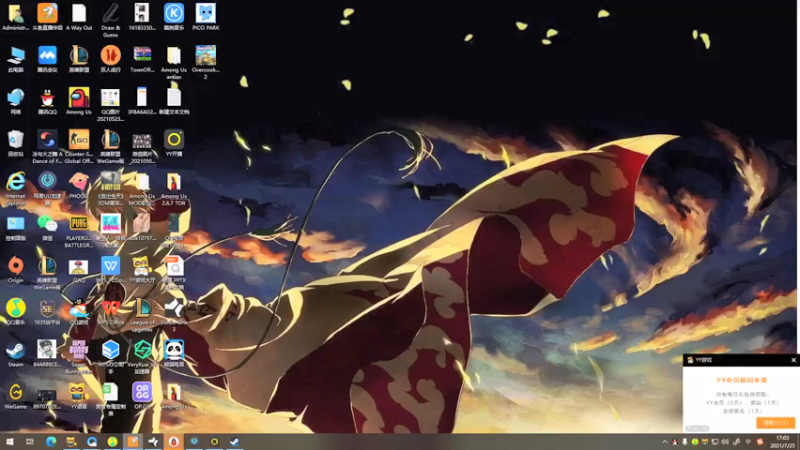Open the WeChat (微信) desktop shortcut
Image resolution: width=800 pixels, height=450 pixels.
pos(47,227)
